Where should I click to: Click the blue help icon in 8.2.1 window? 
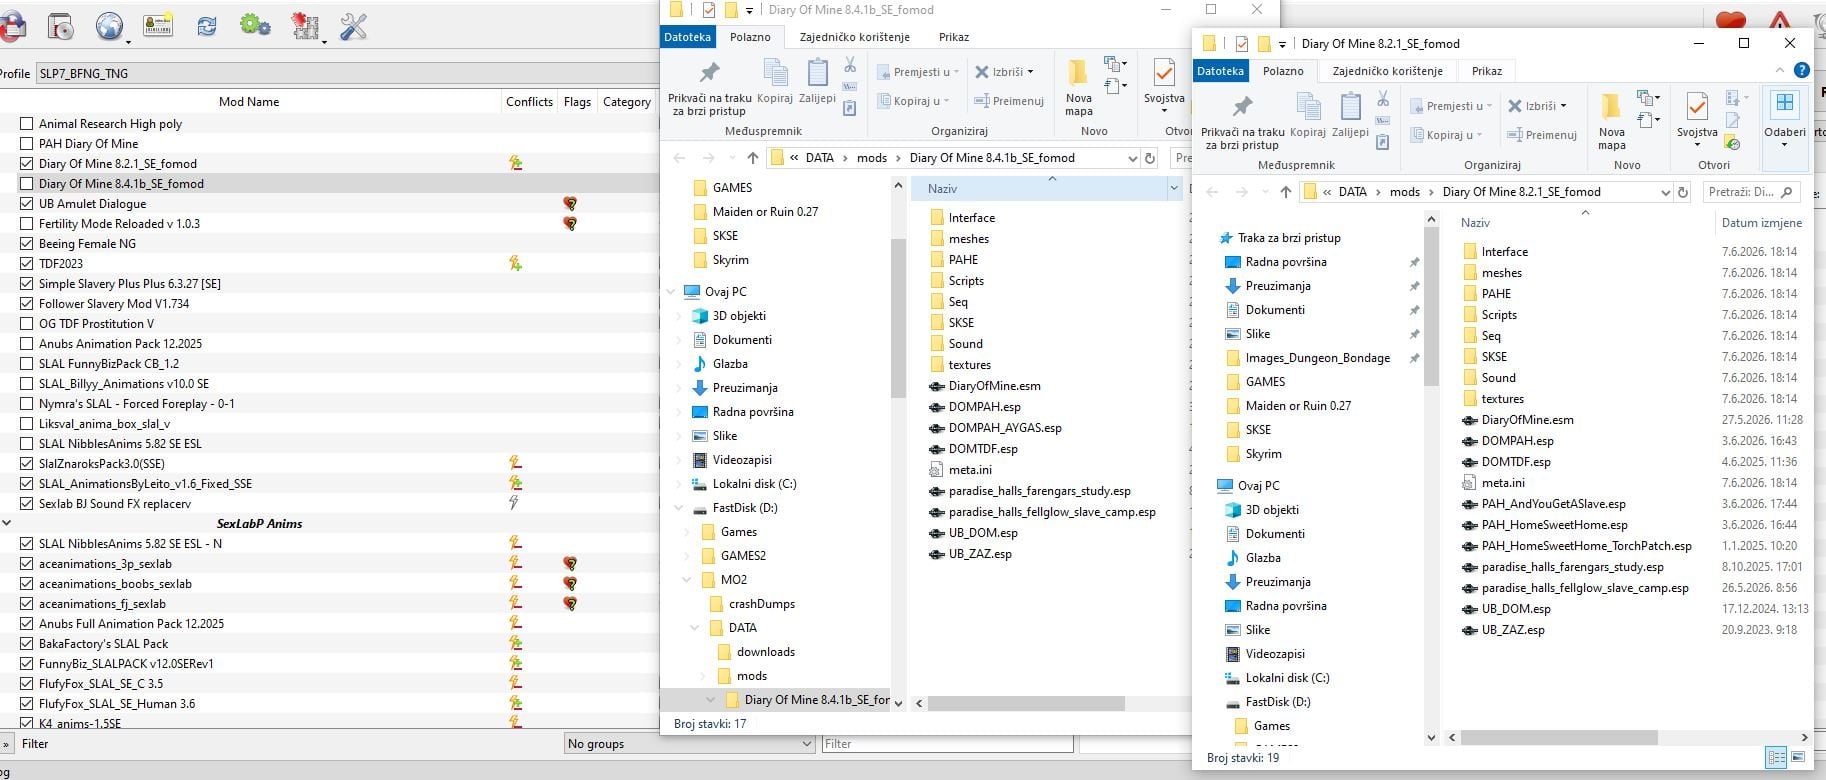(x=1801, y=70)
